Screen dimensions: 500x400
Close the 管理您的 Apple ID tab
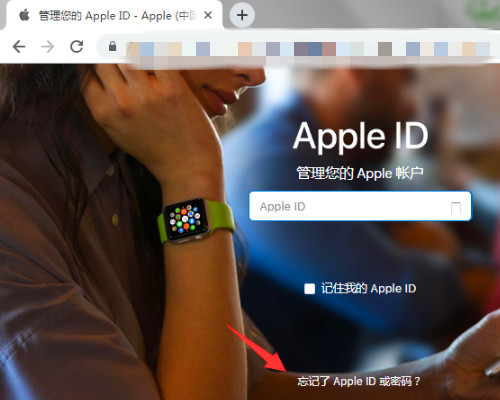point(208,15)
